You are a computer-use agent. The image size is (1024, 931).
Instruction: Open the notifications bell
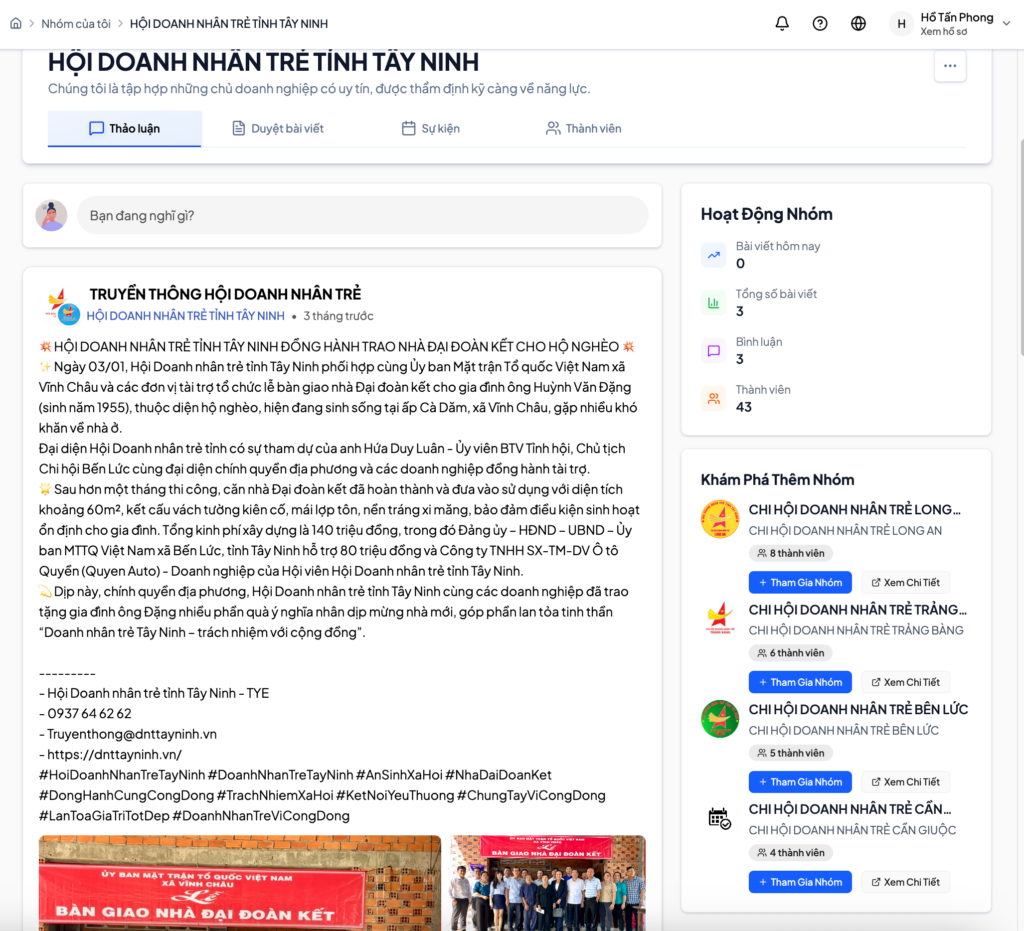[x=782, y=24]
